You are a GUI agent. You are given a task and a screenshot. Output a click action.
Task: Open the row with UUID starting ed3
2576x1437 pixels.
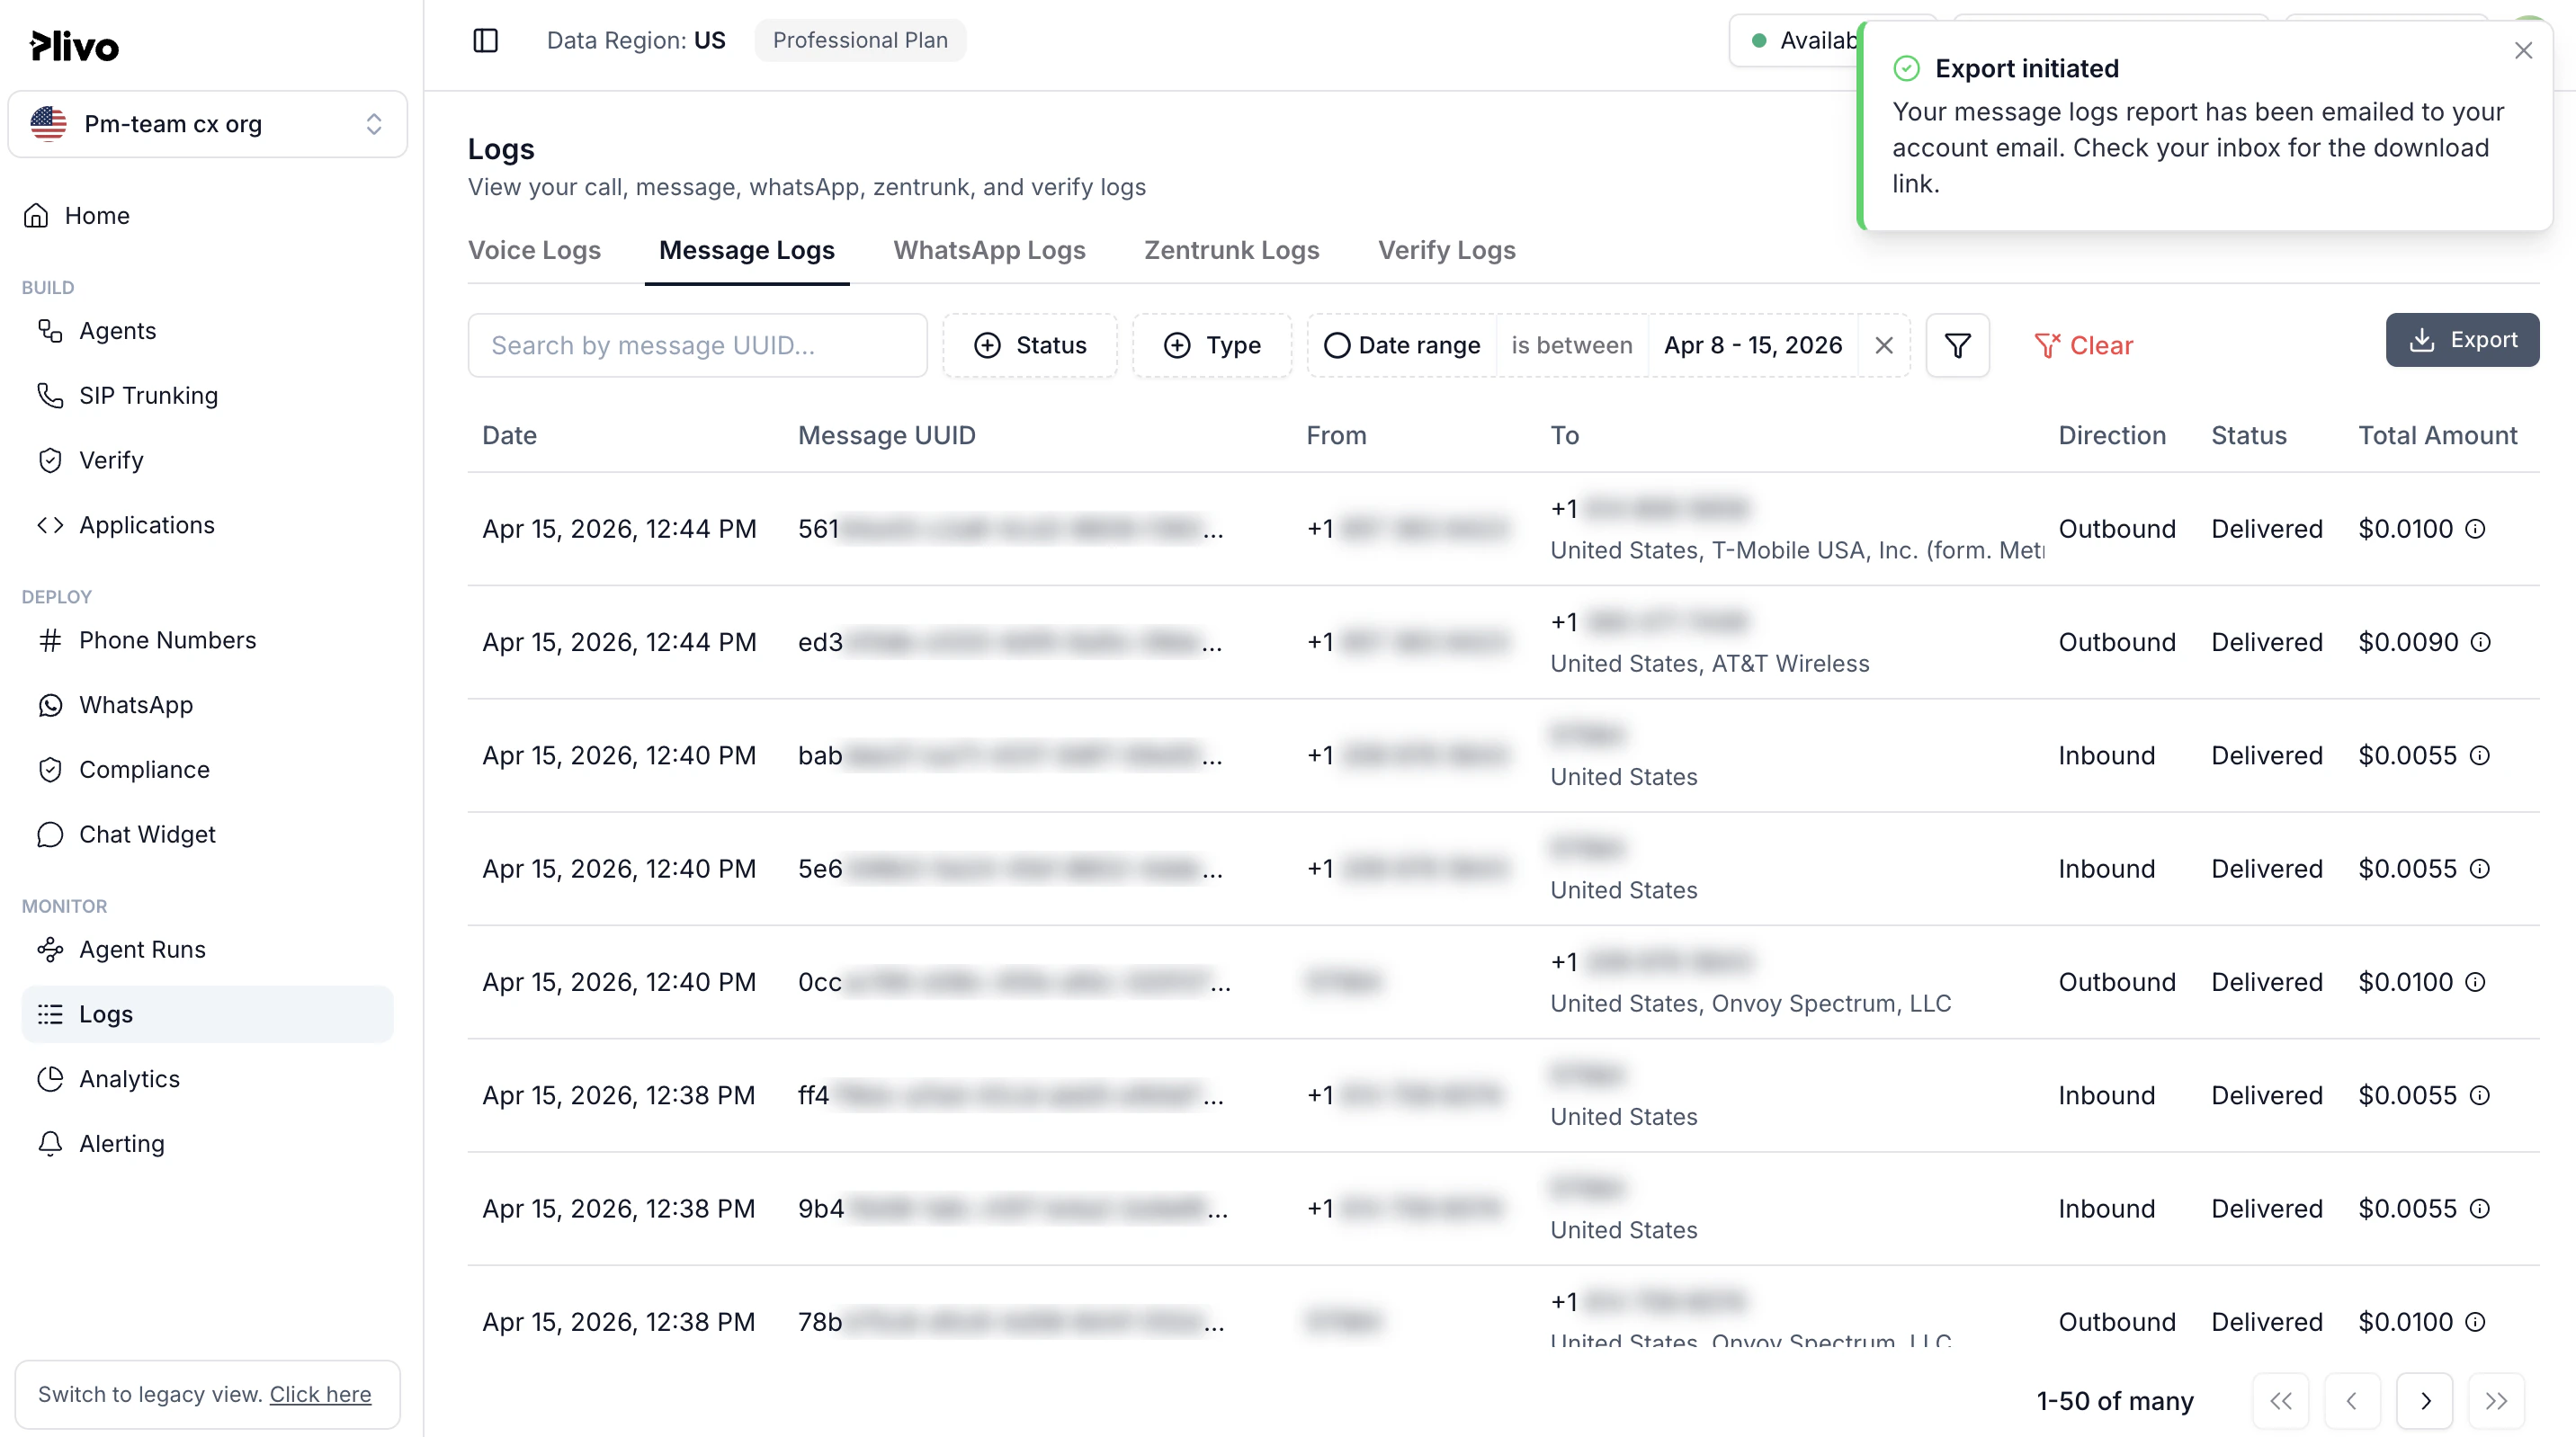click(x=1503, y=643)
